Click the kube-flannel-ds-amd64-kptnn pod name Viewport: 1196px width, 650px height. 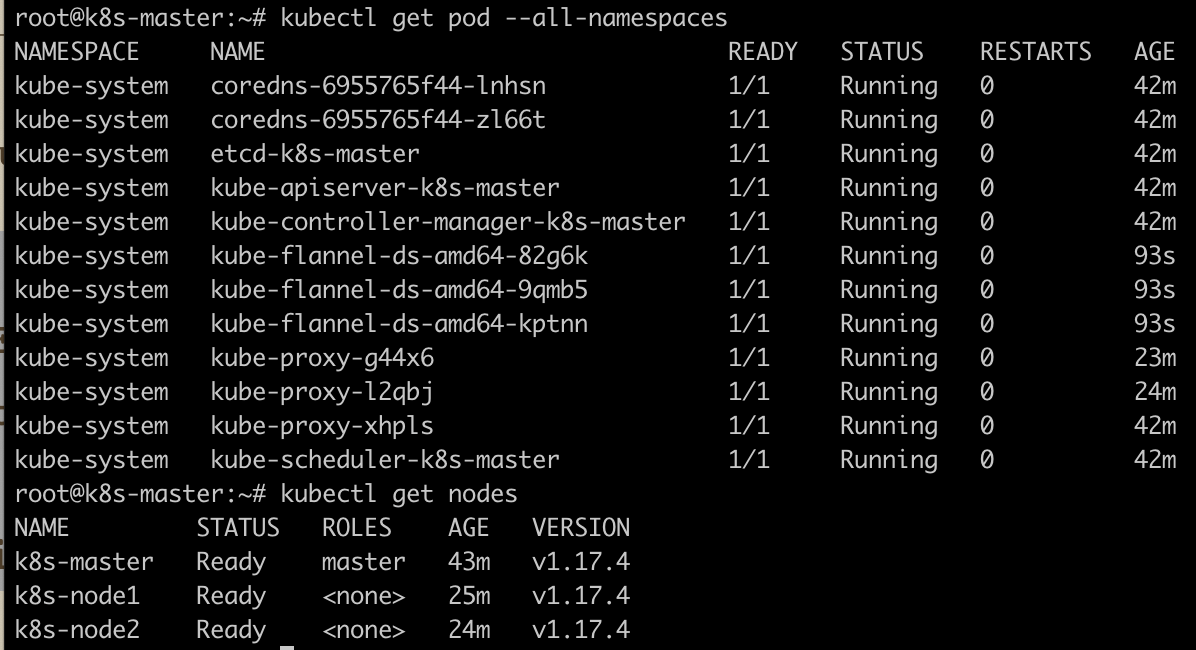(399, 324)
